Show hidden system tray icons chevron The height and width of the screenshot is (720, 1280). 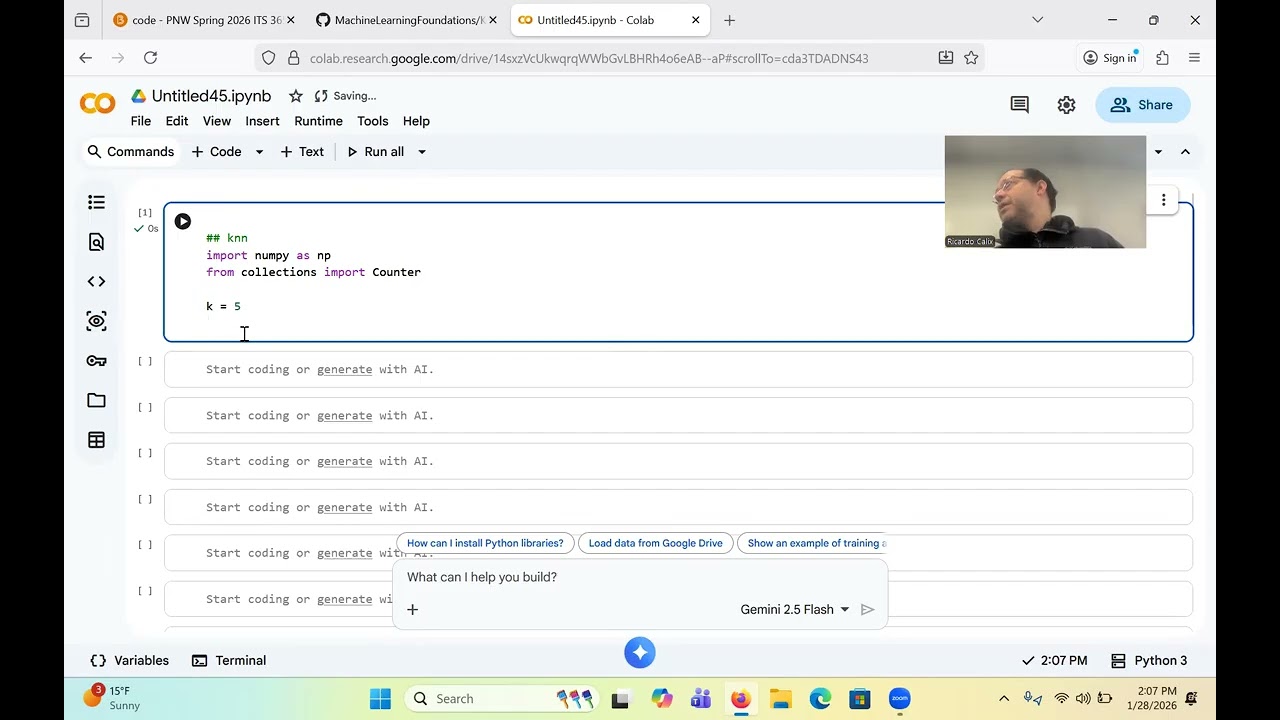point(1004,699)
